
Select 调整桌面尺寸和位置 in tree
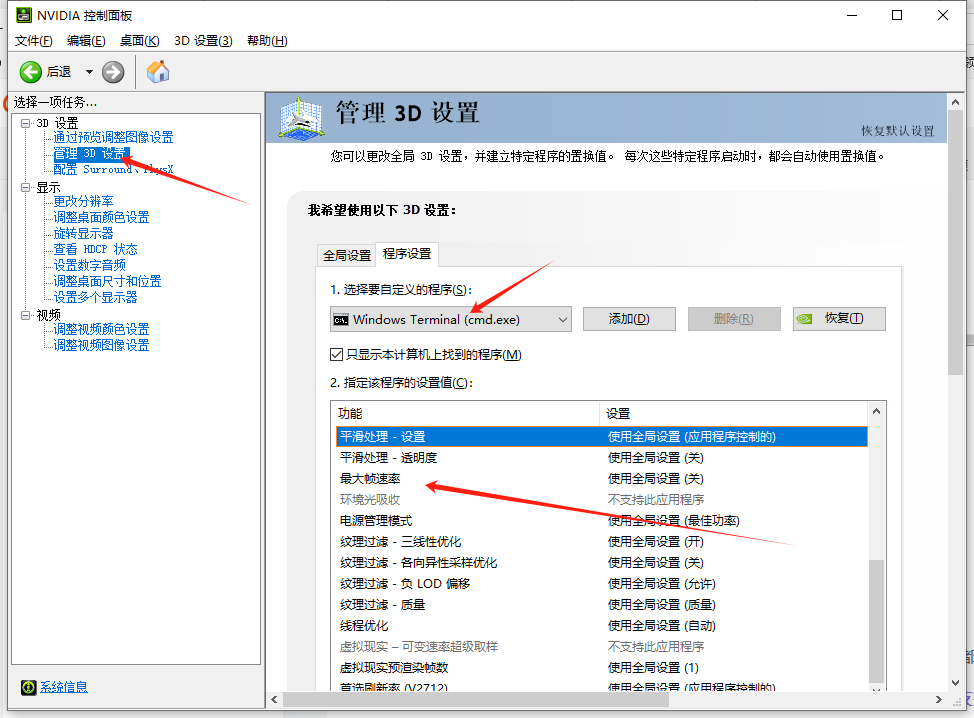[x=107, y=281]
